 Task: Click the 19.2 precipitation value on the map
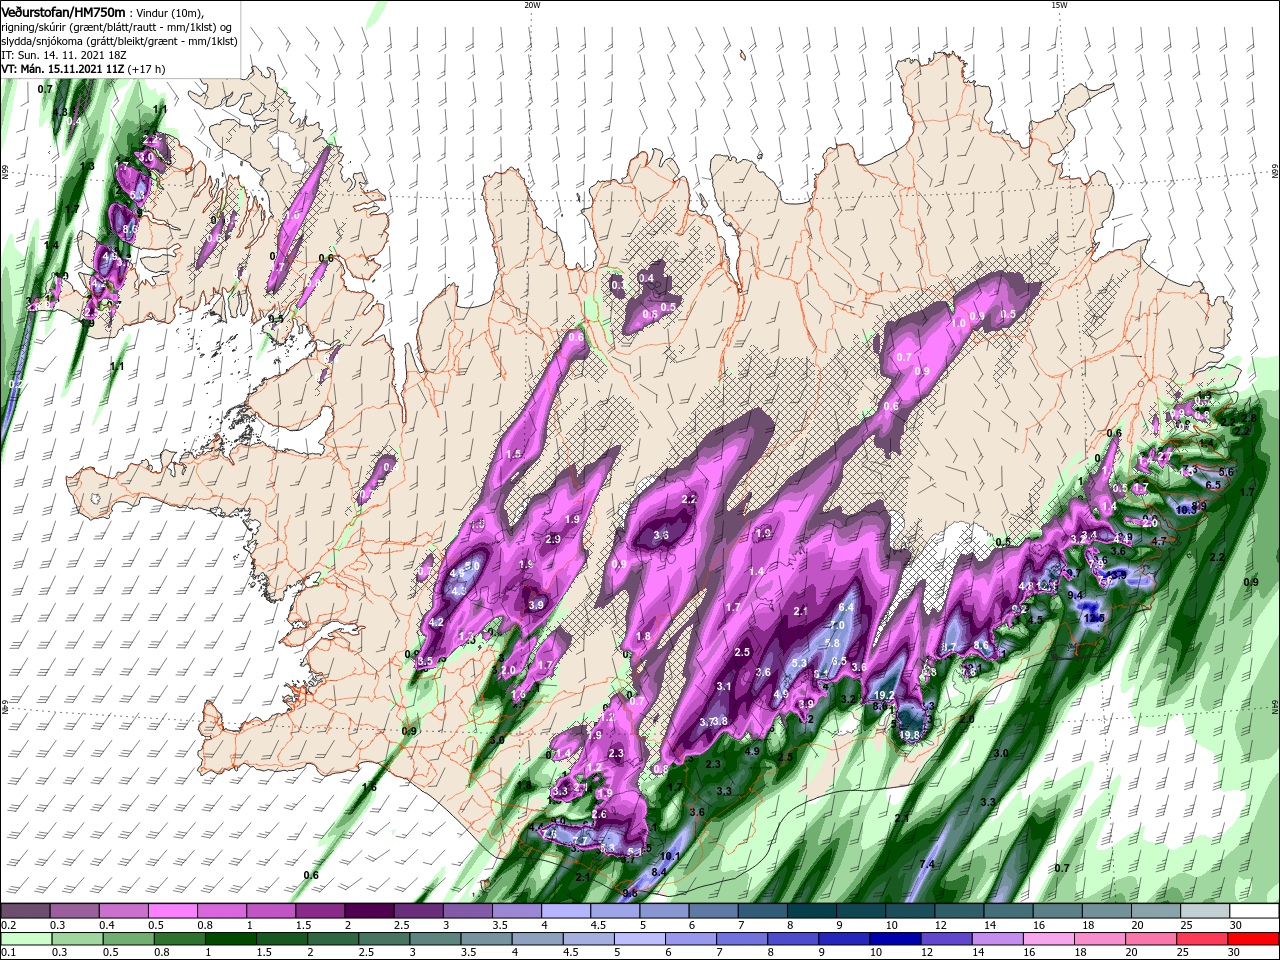click(x=884, y=695)
